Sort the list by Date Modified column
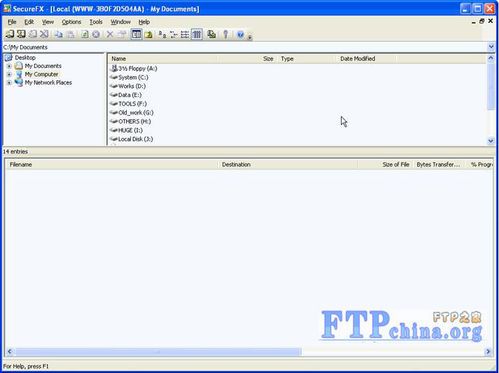The width and height of the screenshot is (499, 373). click(366, 59)
